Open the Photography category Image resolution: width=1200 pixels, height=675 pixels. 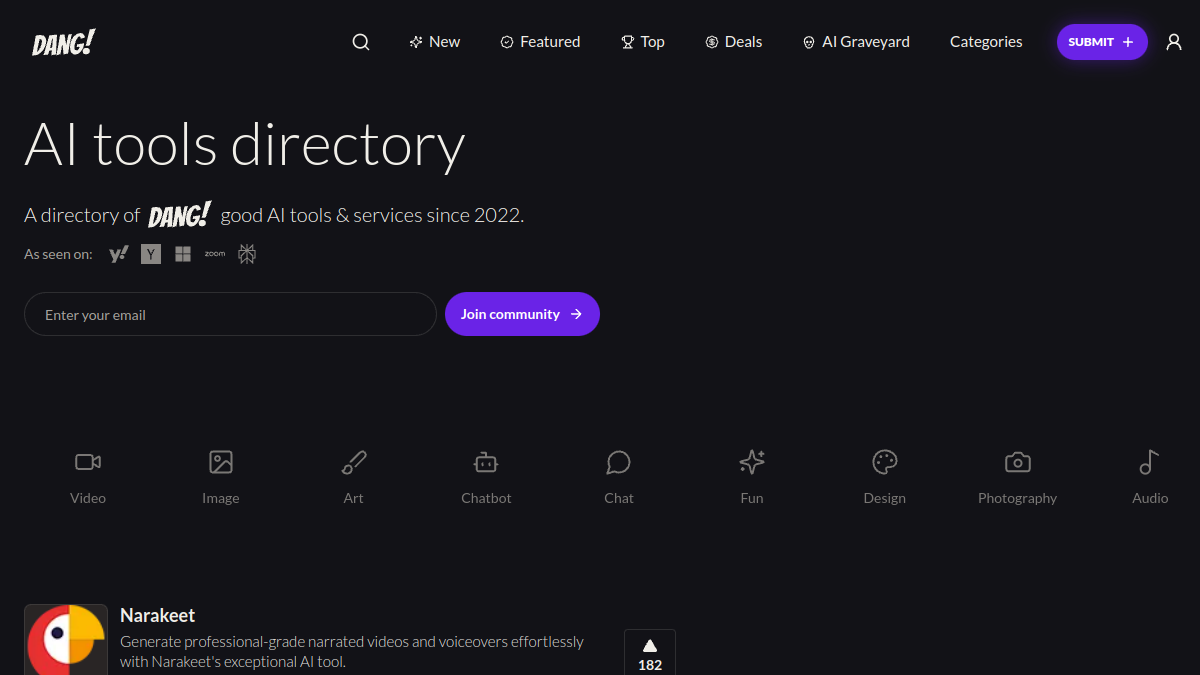1017,477
